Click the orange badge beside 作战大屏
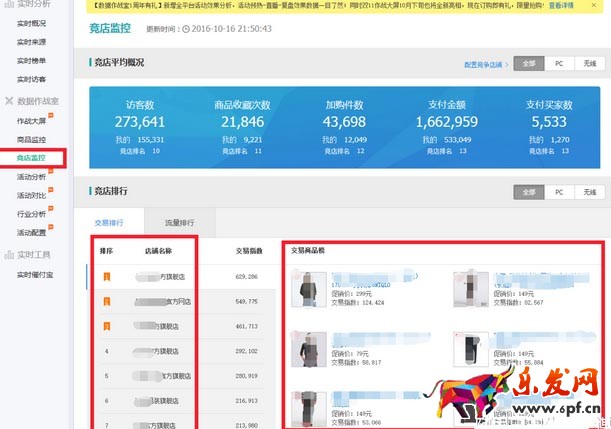Viewport: 611px width, 429px height. [x=49, y=114]
